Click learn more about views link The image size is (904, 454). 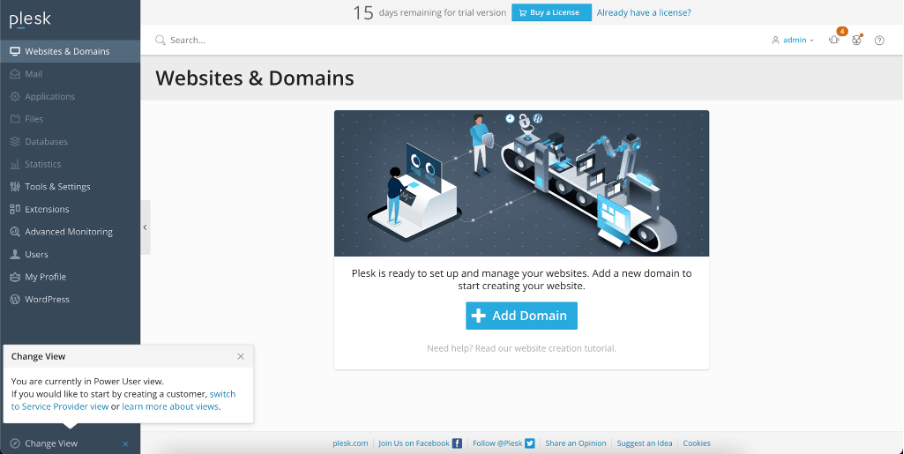[170, 406]
